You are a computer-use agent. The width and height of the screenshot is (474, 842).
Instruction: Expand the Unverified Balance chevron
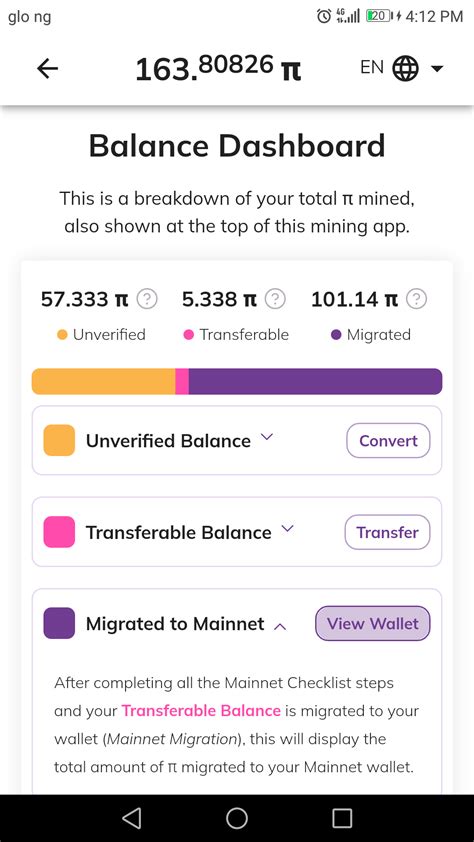266,437
